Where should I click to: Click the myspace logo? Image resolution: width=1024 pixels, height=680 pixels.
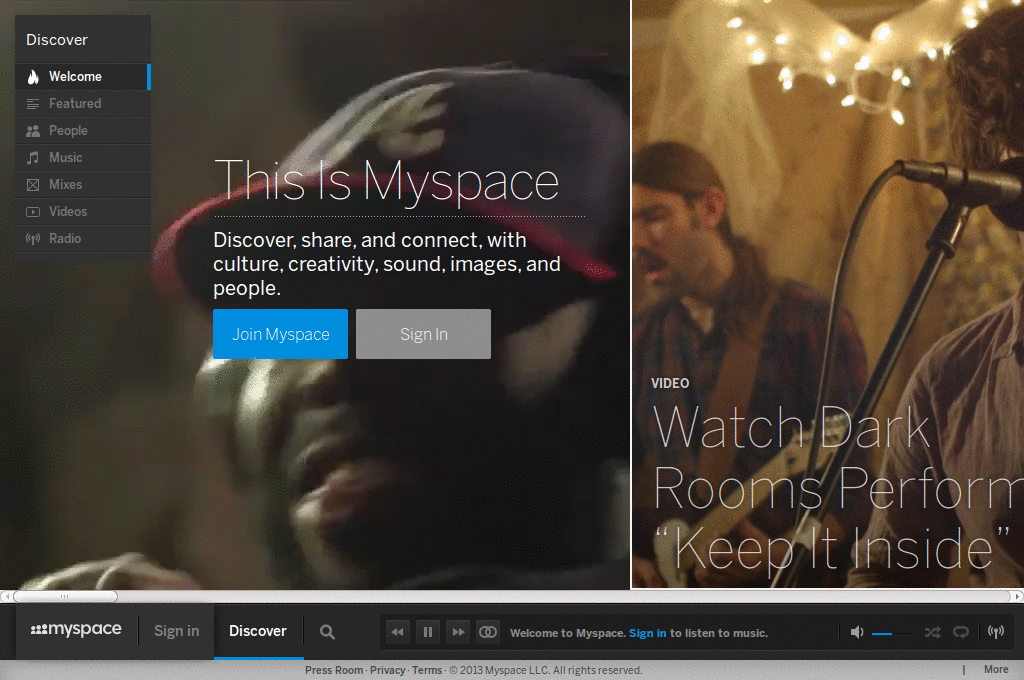(x=76, y=629)
